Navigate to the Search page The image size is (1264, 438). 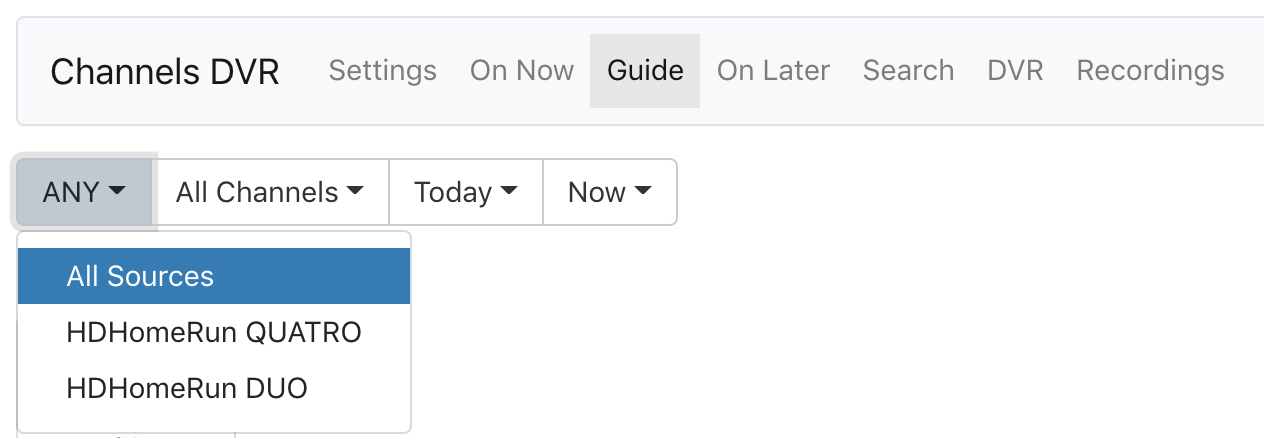pyautogui.click(x=908, y=71)
